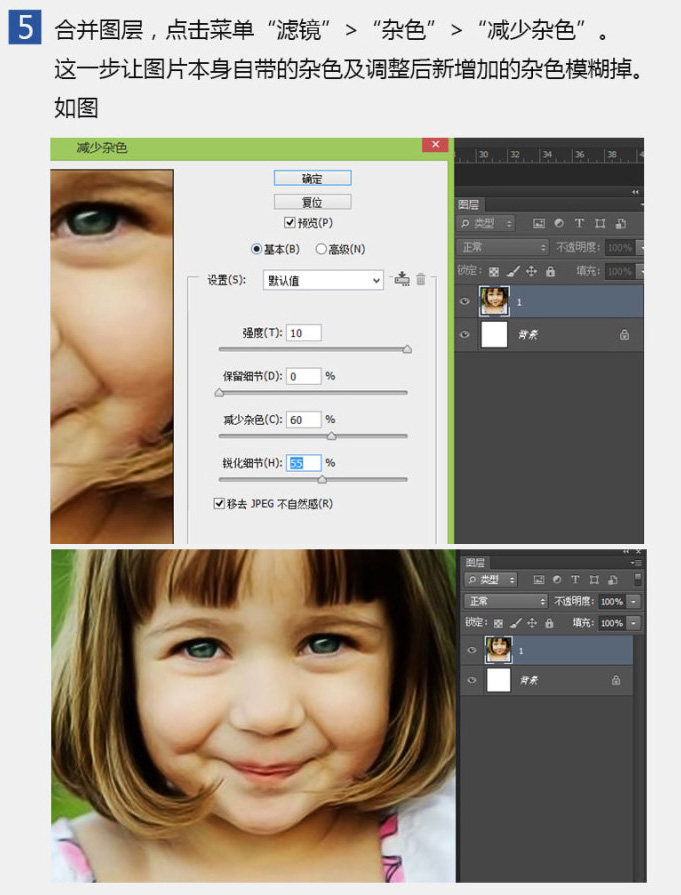Screen dimensions: 681x895
Task: Toggle the 移去 JPEG 不自然感(R) checkbox
Action: [x=219, y=504]
